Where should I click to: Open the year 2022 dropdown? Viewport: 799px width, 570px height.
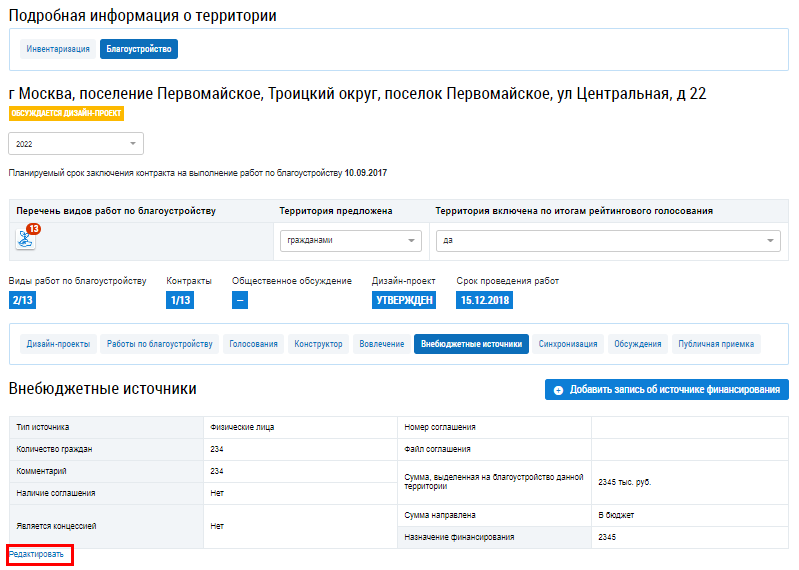coord(76,144)
